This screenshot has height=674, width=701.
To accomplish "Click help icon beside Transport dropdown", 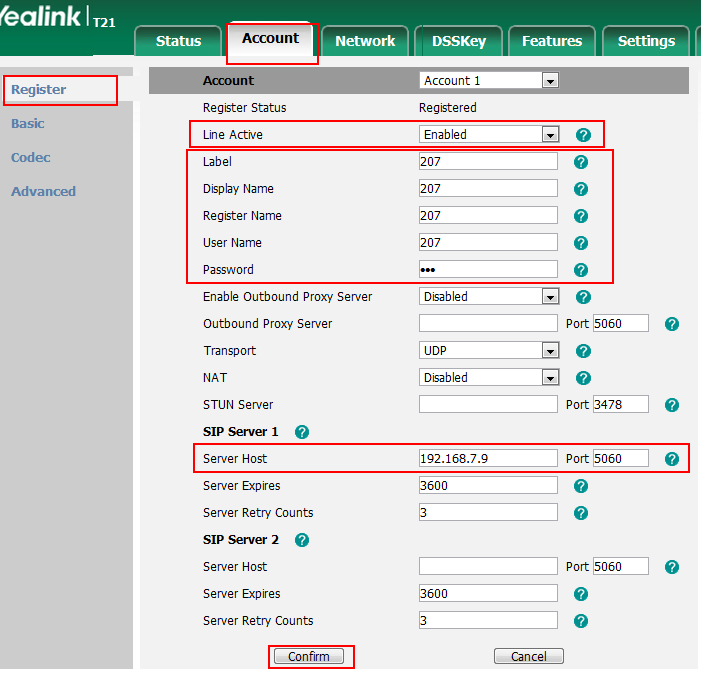I will (583, 350).
